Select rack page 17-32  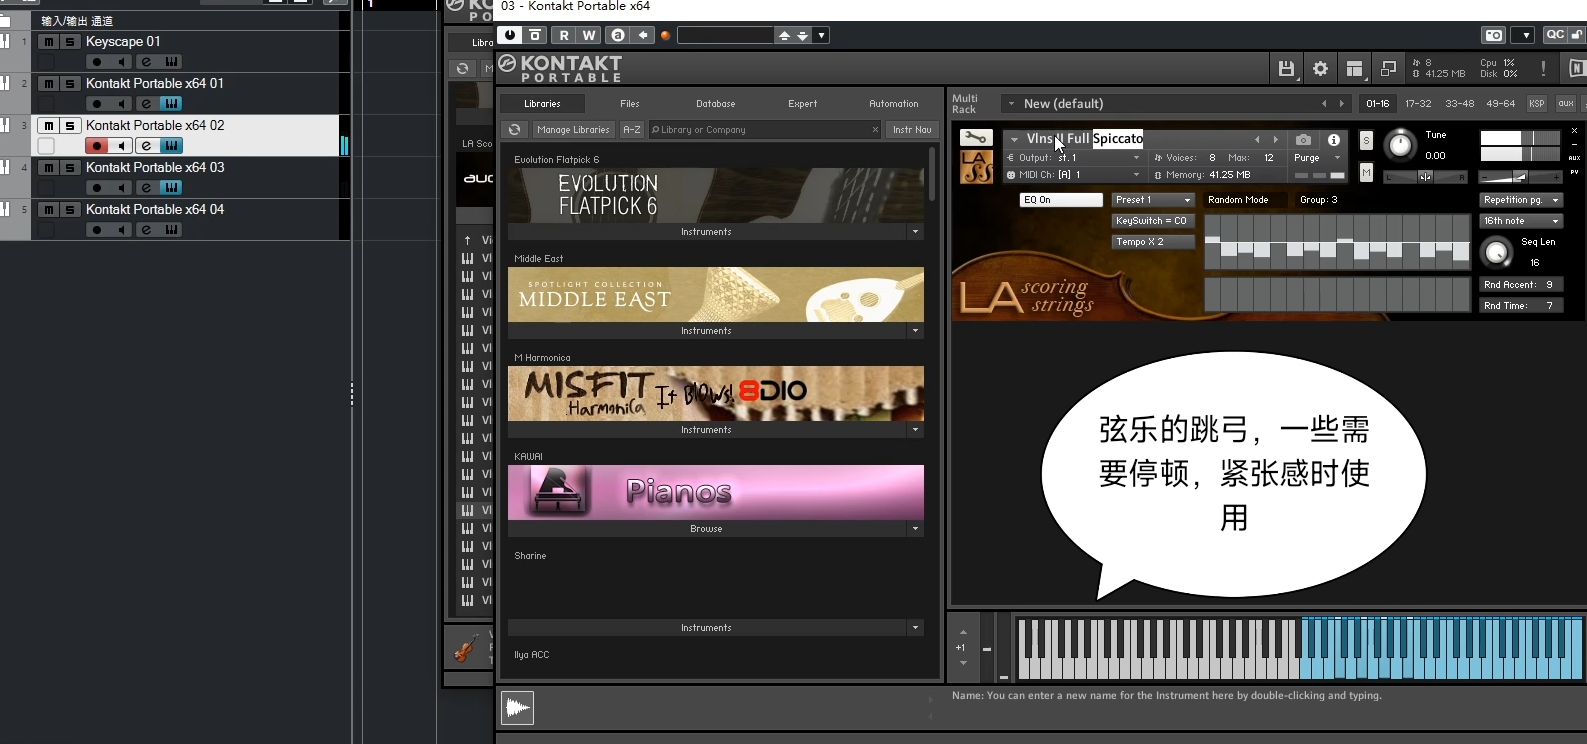tap(1418, 103)
